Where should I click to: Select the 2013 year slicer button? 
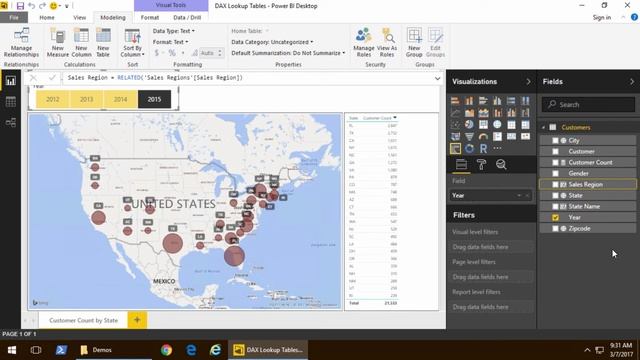pos(87,99)
